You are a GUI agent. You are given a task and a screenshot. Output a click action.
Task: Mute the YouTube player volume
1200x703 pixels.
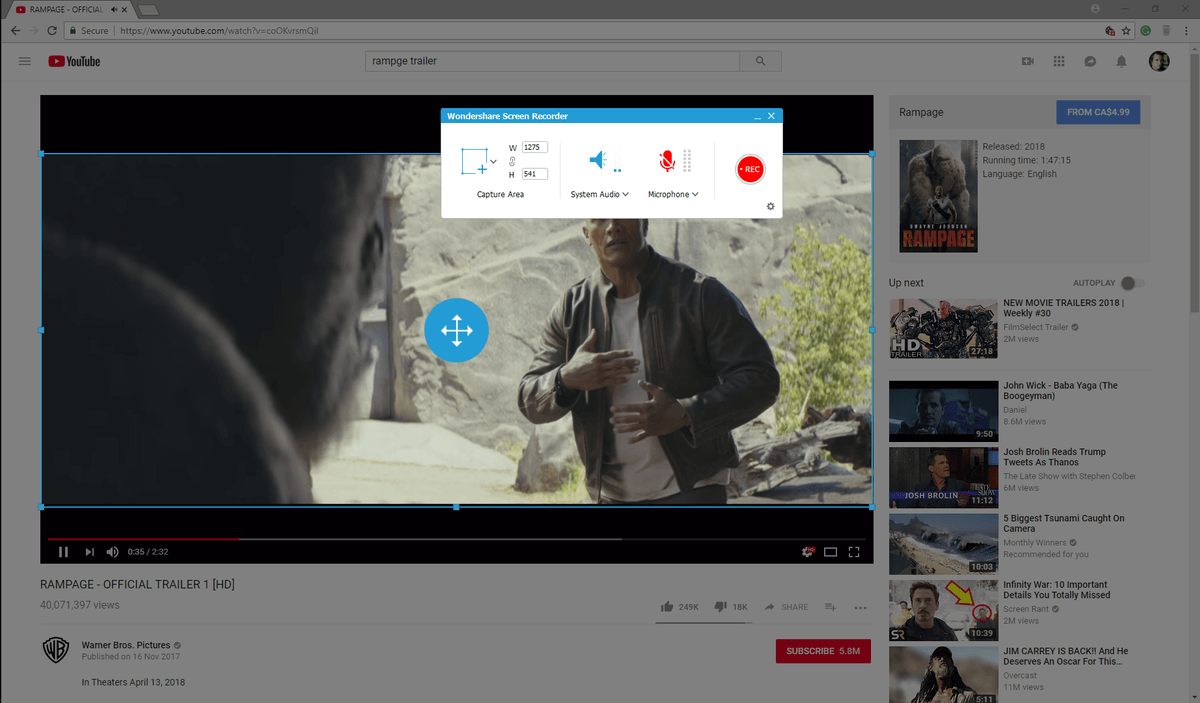click(x=112, y=551)
